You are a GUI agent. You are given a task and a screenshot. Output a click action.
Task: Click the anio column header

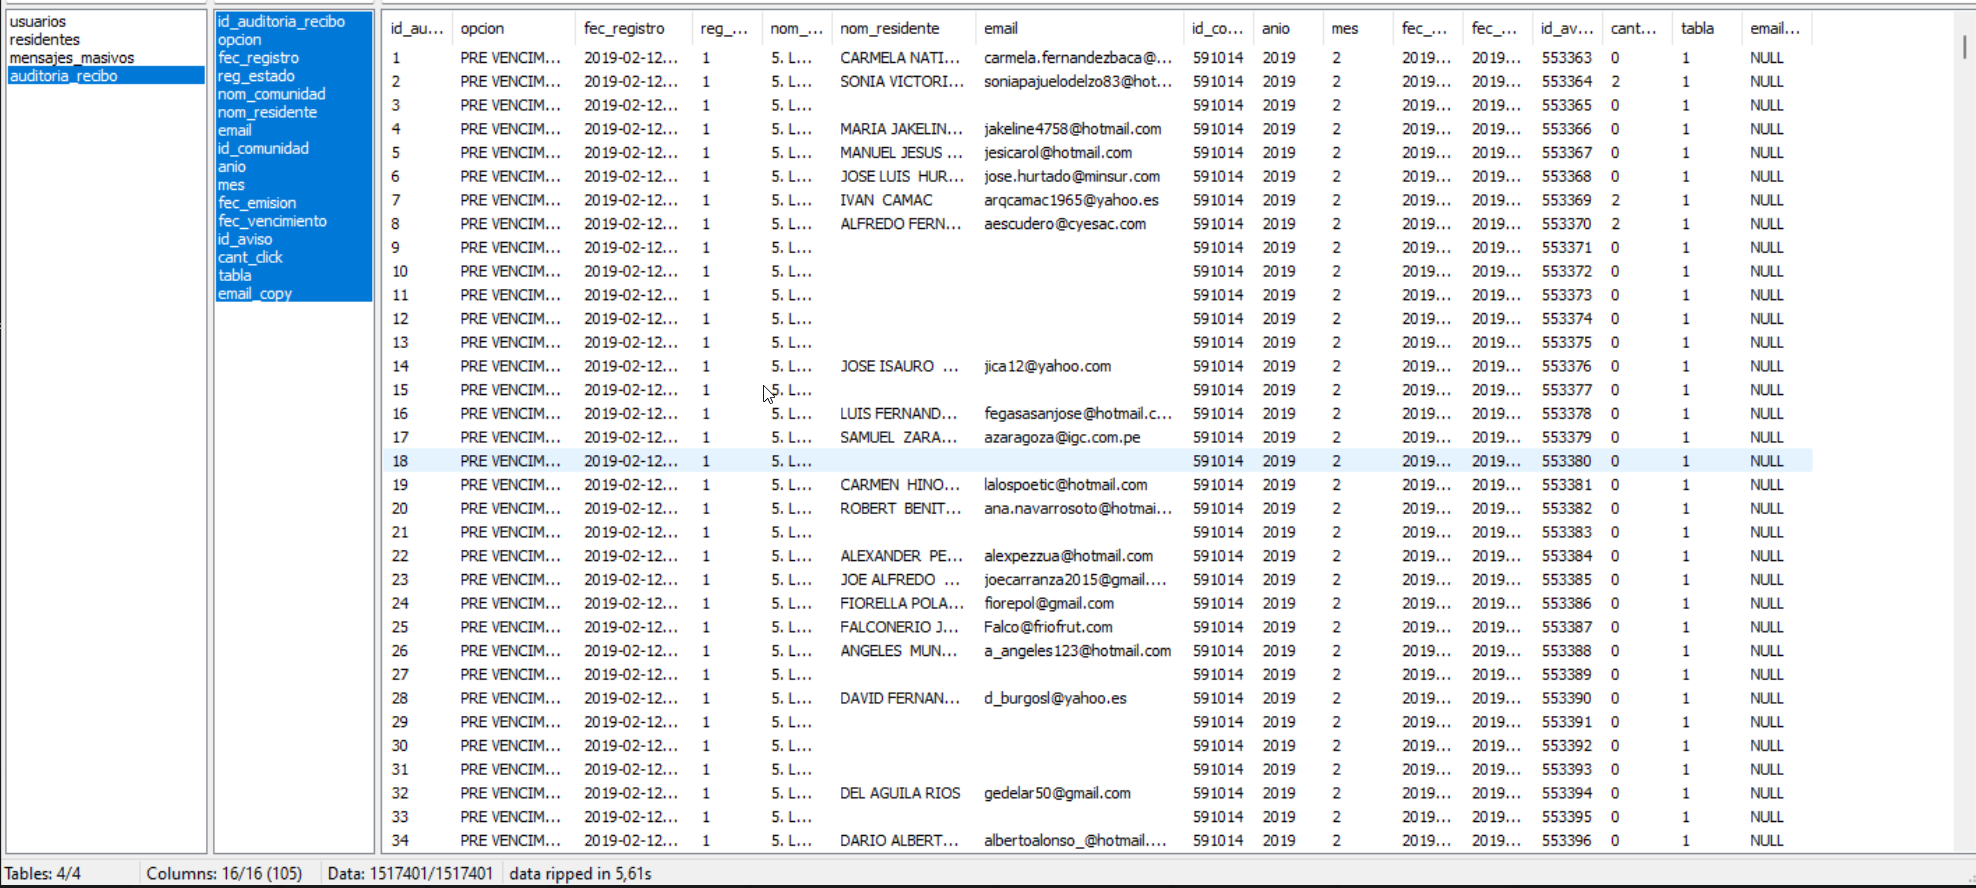(x=1276, y=28)
